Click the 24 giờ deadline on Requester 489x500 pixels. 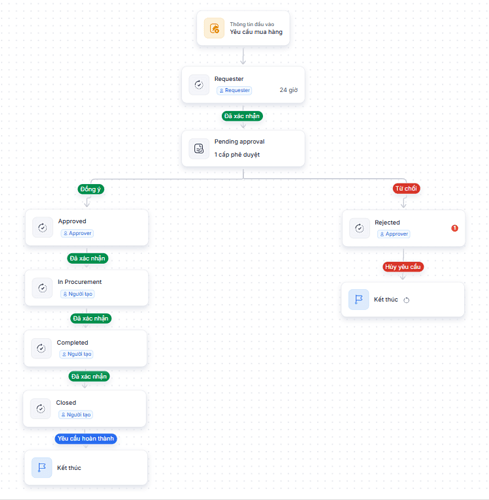289,90
